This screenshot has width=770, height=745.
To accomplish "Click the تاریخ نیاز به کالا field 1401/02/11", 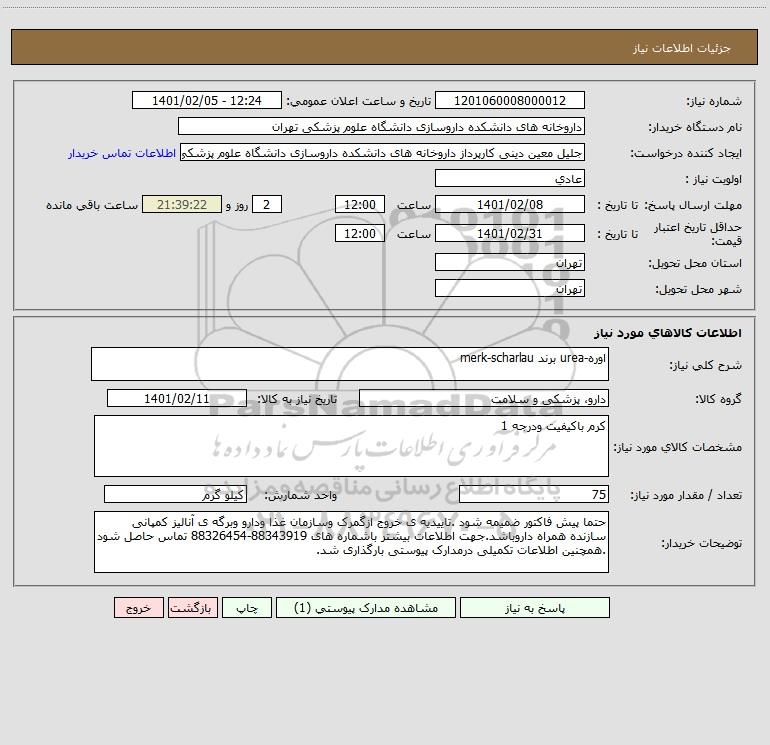I will pos(177,398).
